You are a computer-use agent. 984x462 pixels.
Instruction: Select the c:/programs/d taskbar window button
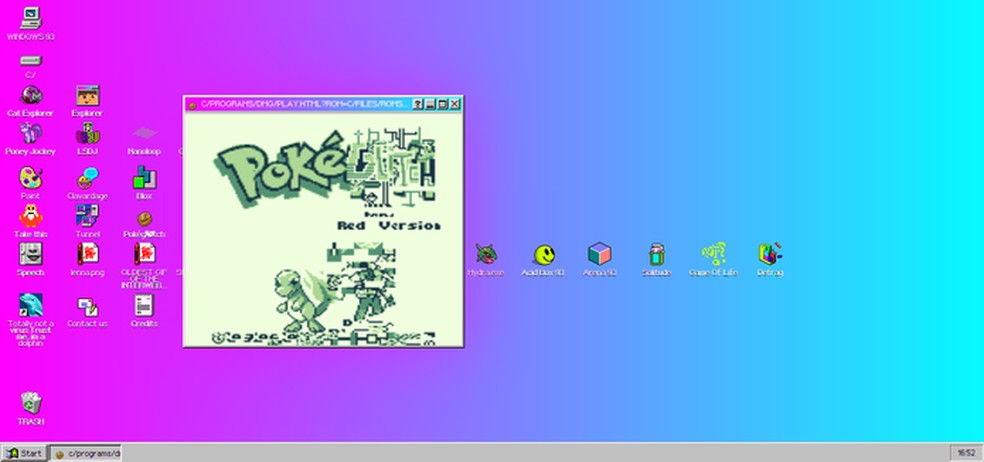click(x=85, y=453)
